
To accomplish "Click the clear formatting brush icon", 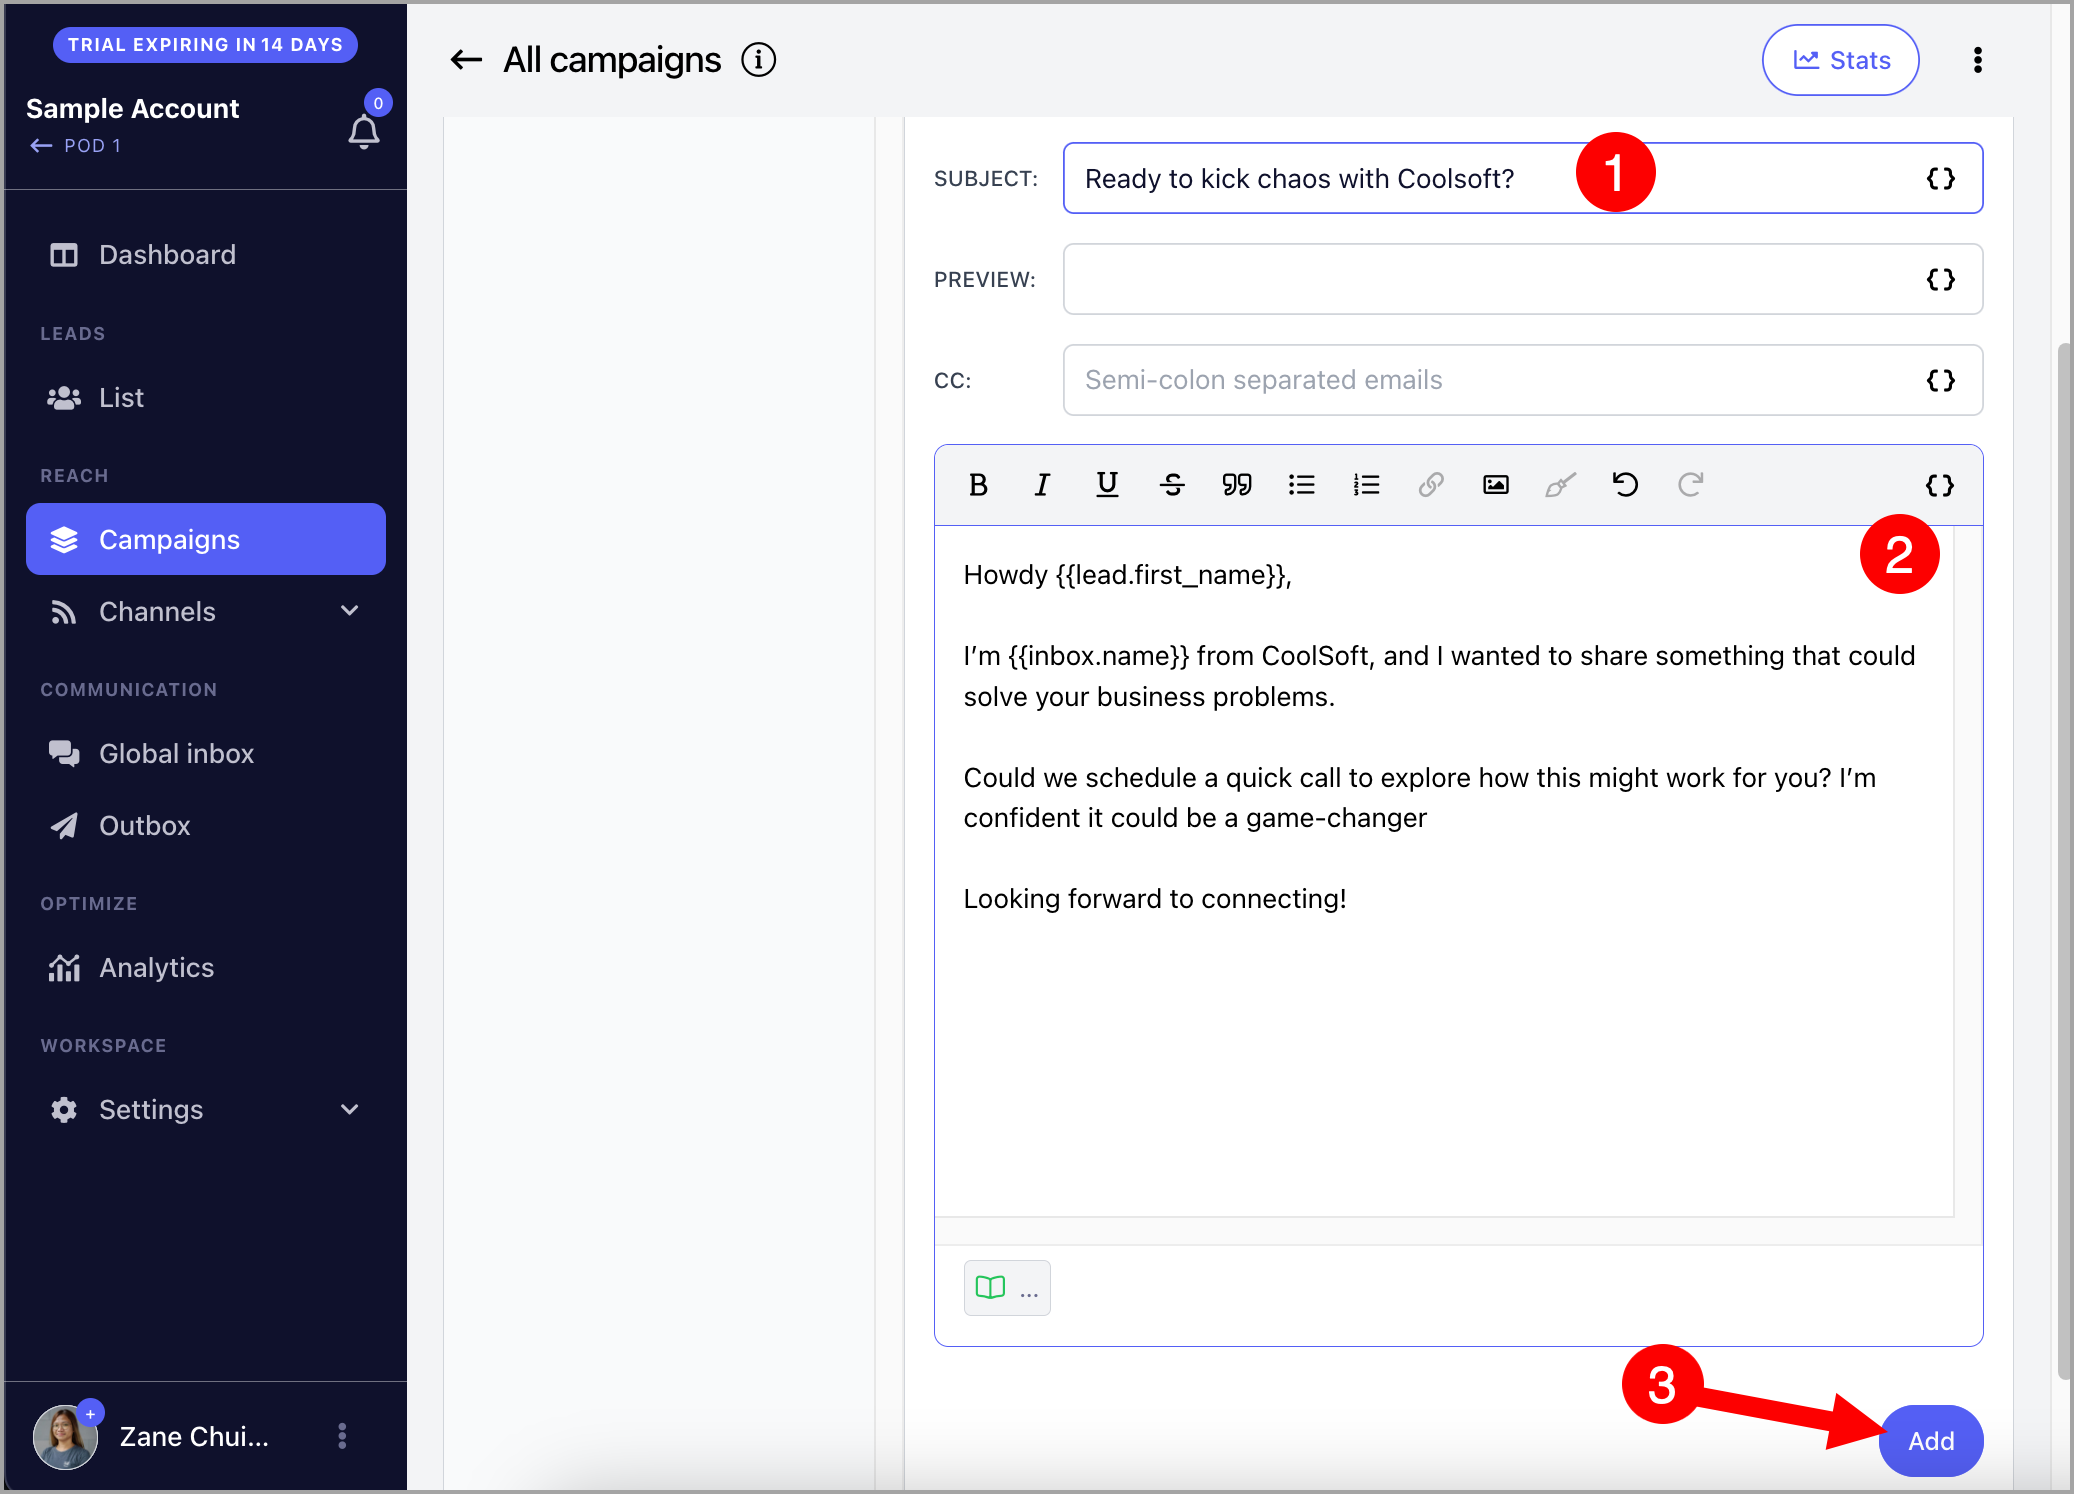I will pyautogui.click(x=1560, y=485).
